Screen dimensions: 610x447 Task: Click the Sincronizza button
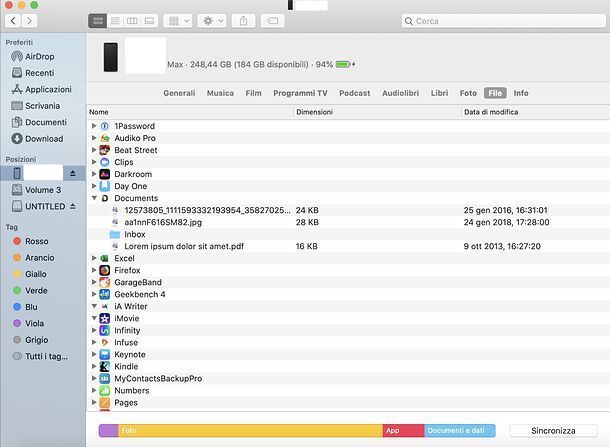coord(553,431)
